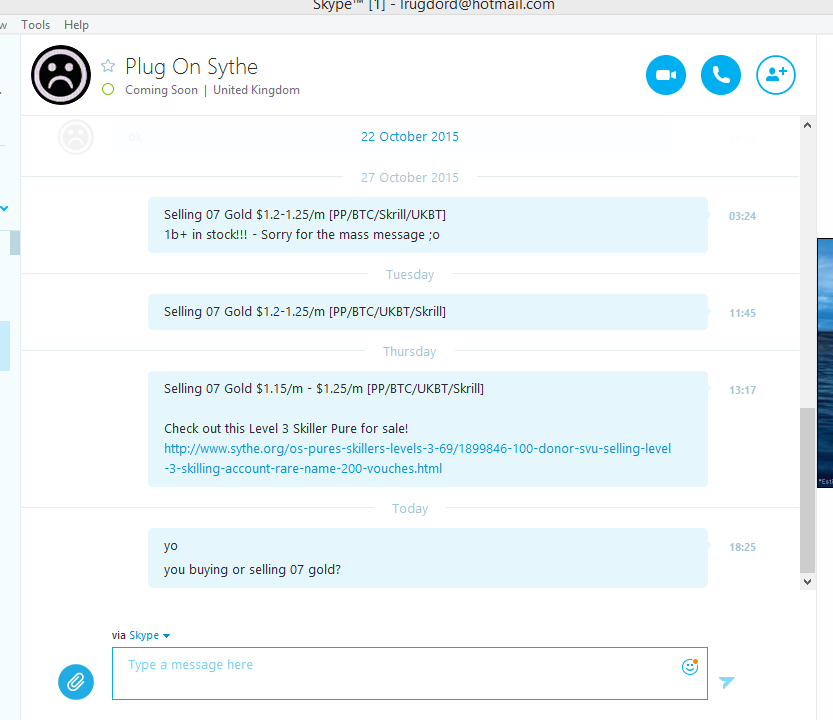
Task: Open the Tools menu
Action: 36,25
